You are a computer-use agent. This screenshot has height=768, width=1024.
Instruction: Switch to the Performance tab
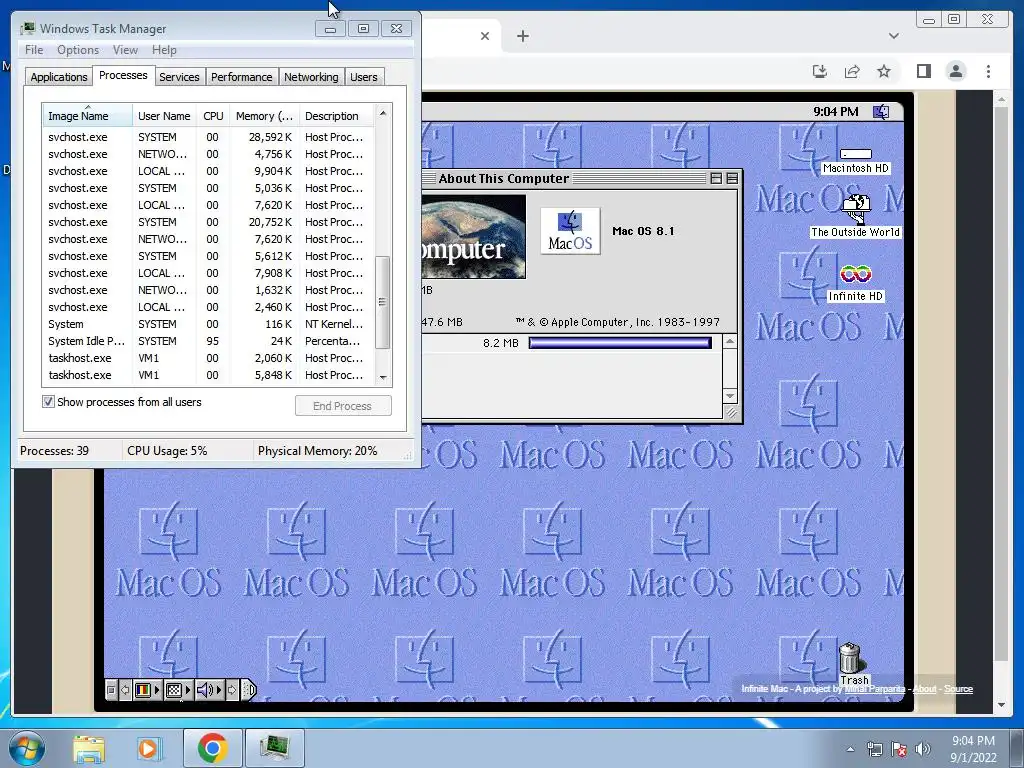[242, 77]
